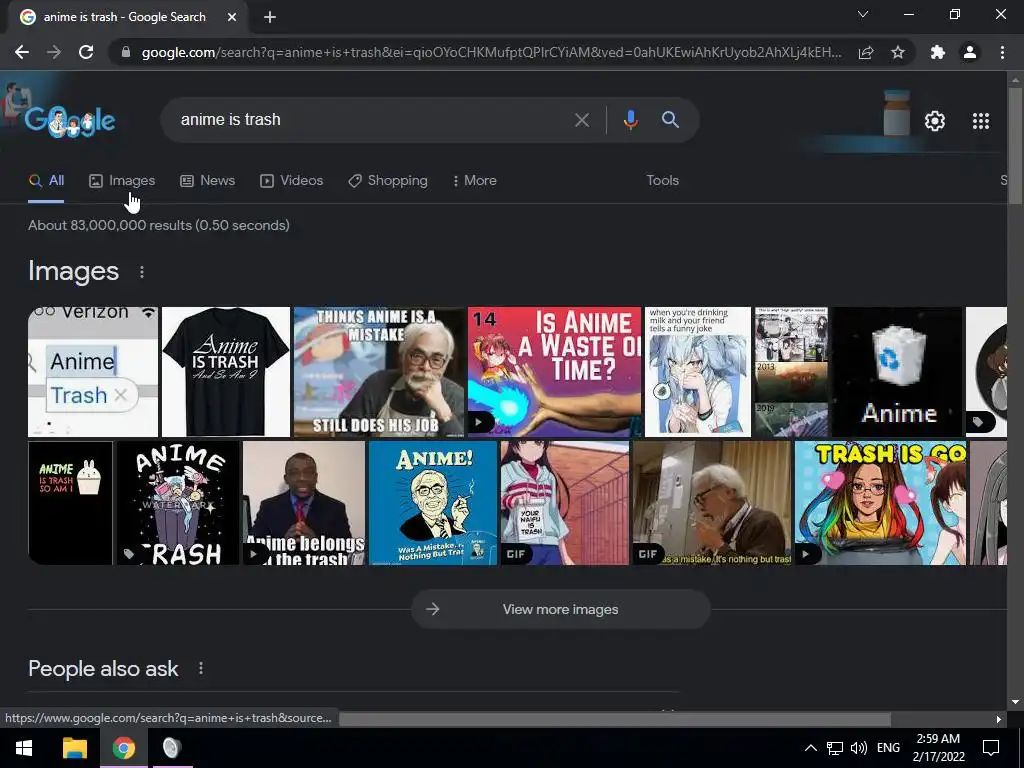Switch to the Videos results tab
Screen dimensions: 1024x768
coord(291,181)
